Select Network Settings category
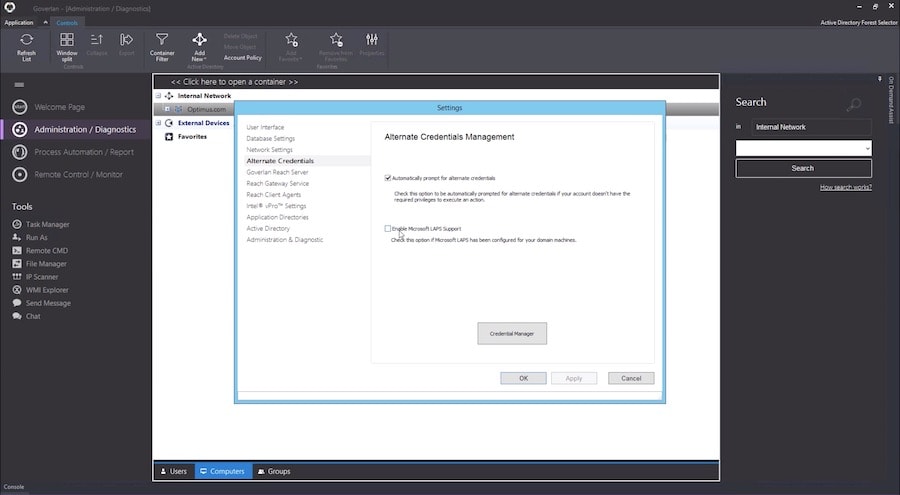Image resolution: width=900 pixels, height=495 pixels. [269, 150]
